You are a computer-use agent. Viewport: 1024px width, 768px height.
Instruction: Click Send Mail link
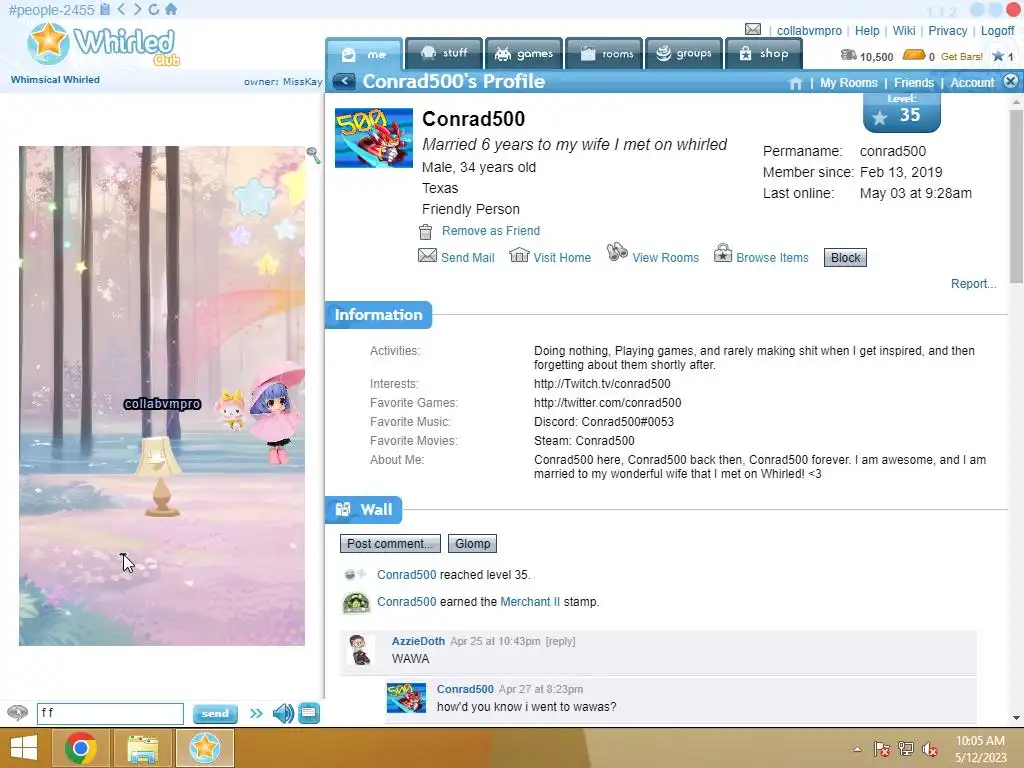(x=468, y=257)
